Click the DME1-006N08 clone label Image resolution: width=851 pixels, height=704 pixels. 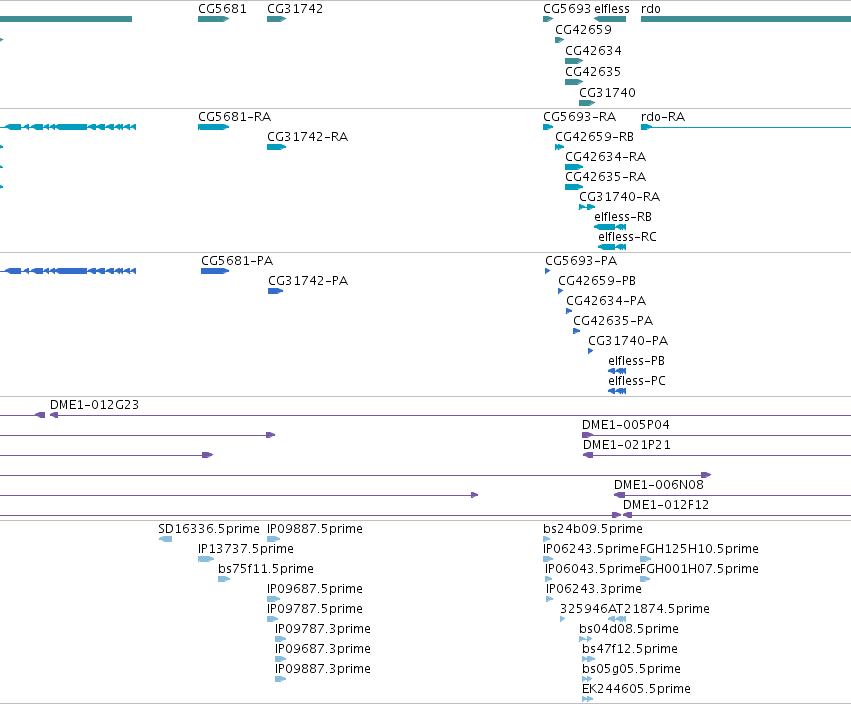pyautogui.click(x=659, y=485)
